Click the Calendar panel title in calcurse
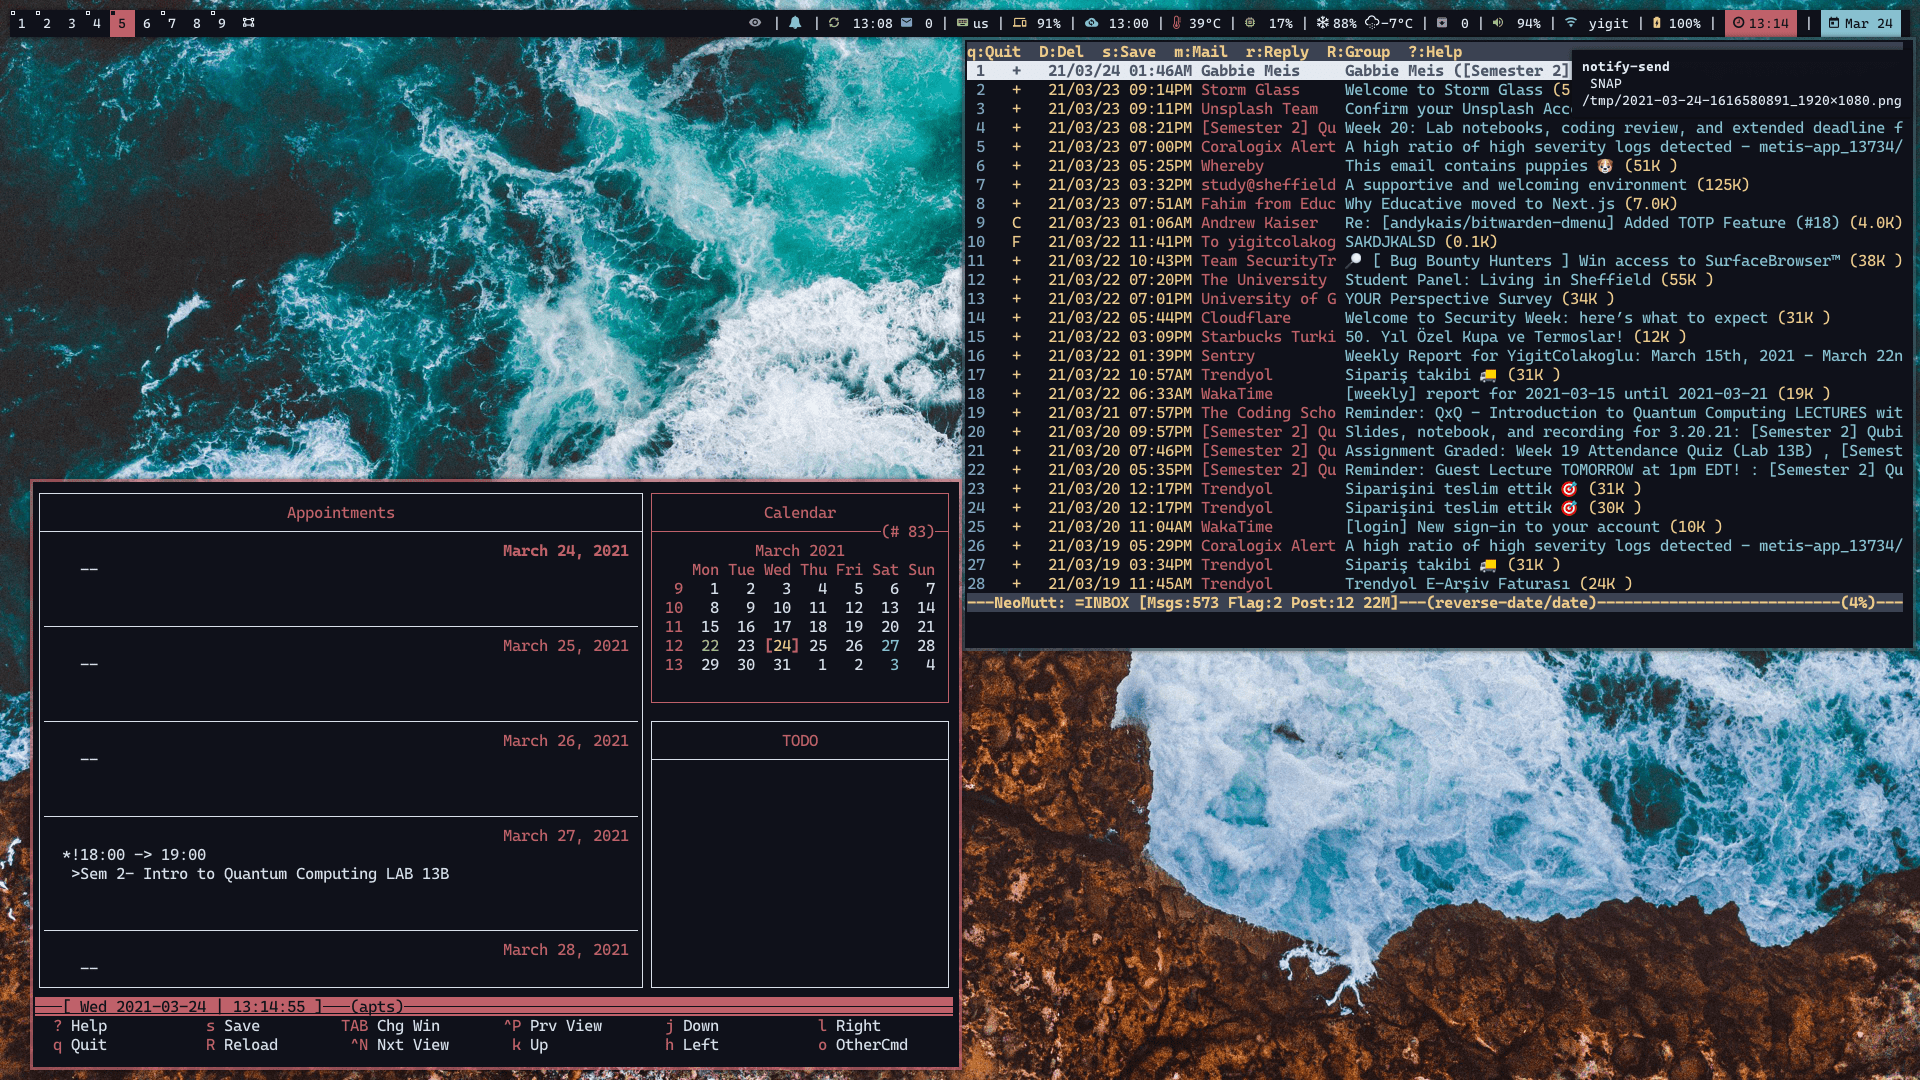 coord(800,513)
